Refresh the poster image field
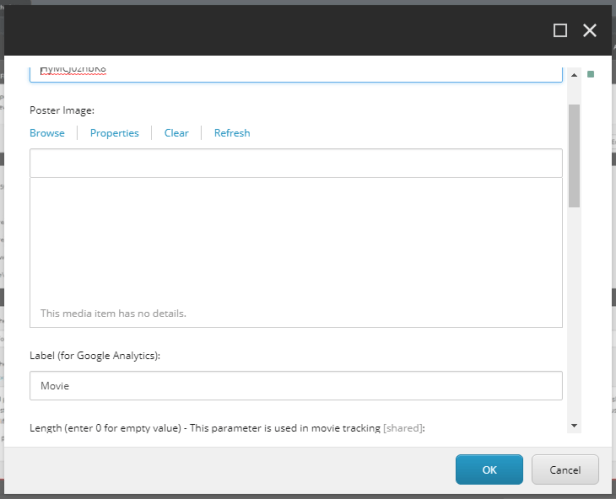 tap(232, 133)
